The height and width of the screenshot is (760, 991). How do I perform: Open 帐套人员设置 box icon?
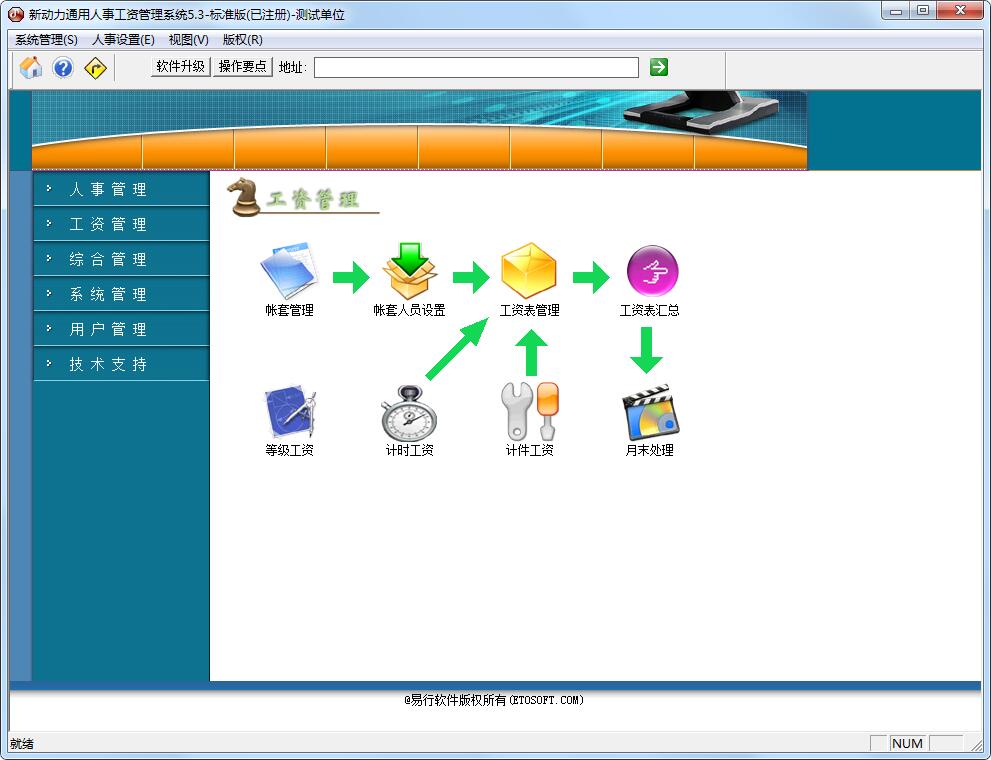pos(410,270)
